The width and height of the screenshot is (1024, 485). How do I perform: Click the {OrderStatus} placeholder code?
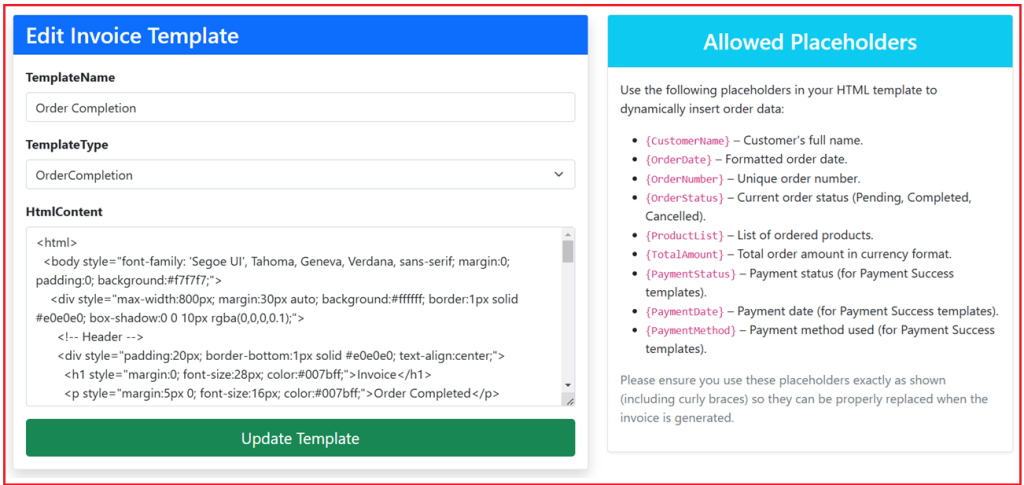click(685, 198)
